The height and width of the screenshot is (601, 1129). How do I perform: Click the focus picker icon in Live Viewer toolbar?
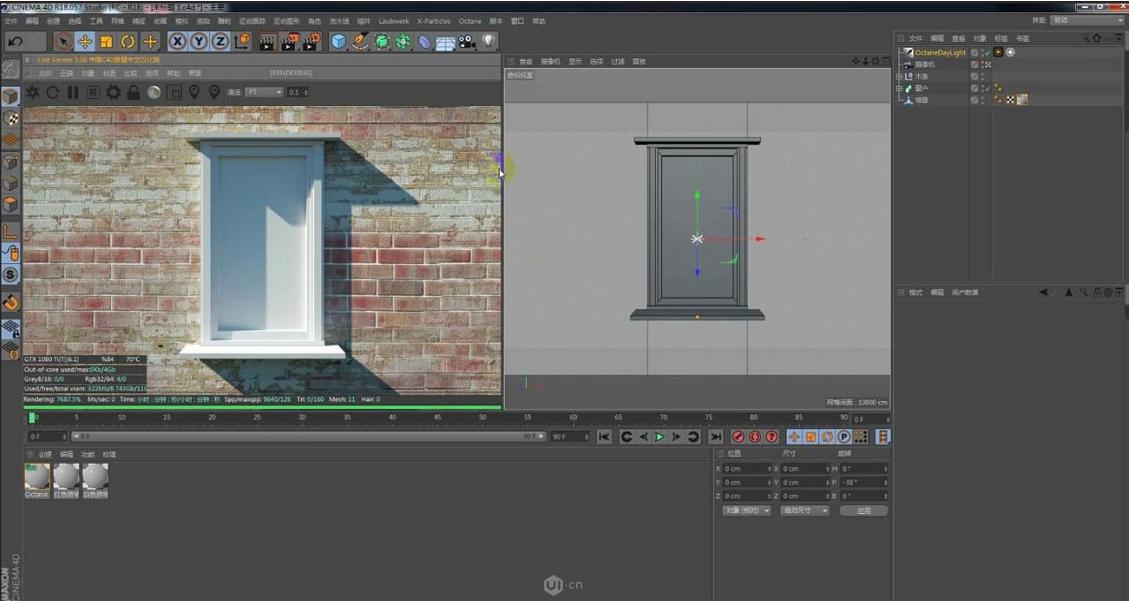[193, 92]
